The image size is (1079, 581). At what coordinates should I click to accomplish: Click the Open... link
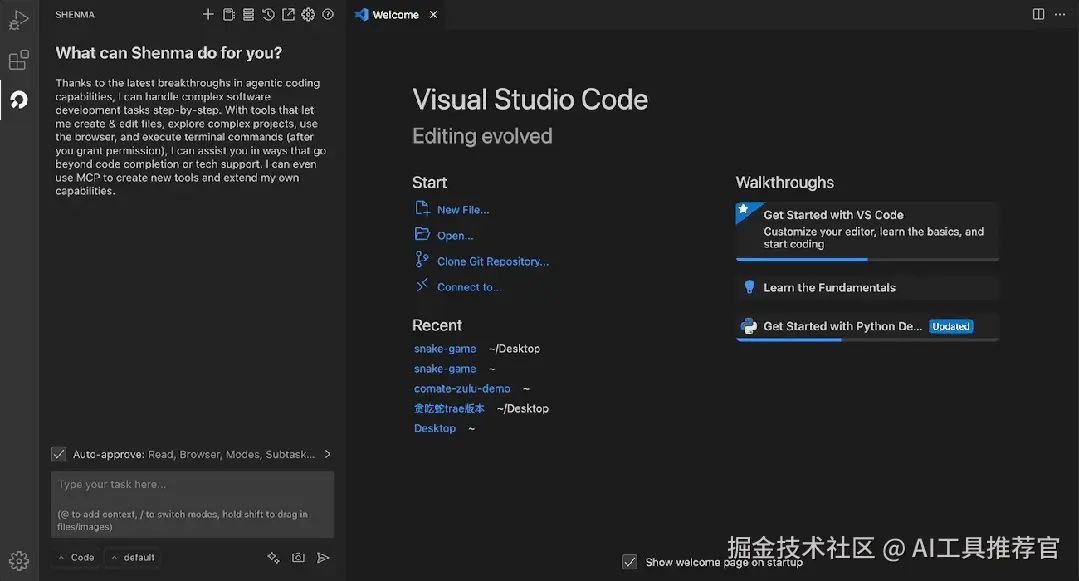[x=455, y=235]
